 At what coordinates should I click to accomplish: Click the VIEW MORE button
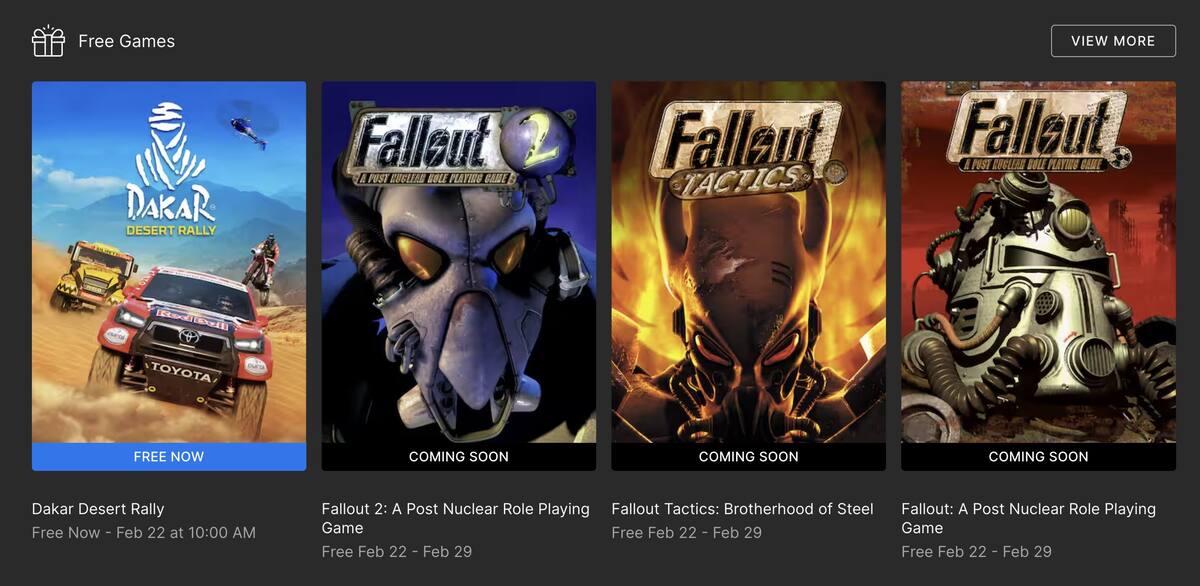tap(1113, 41)
